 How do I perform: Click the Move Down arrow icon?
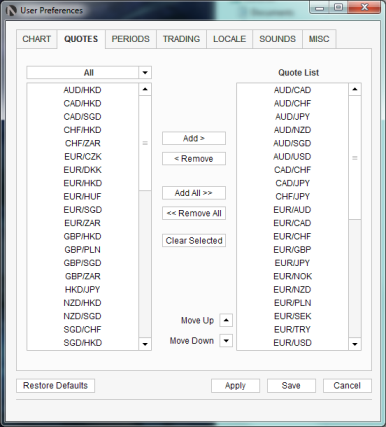tap(226, 341)
